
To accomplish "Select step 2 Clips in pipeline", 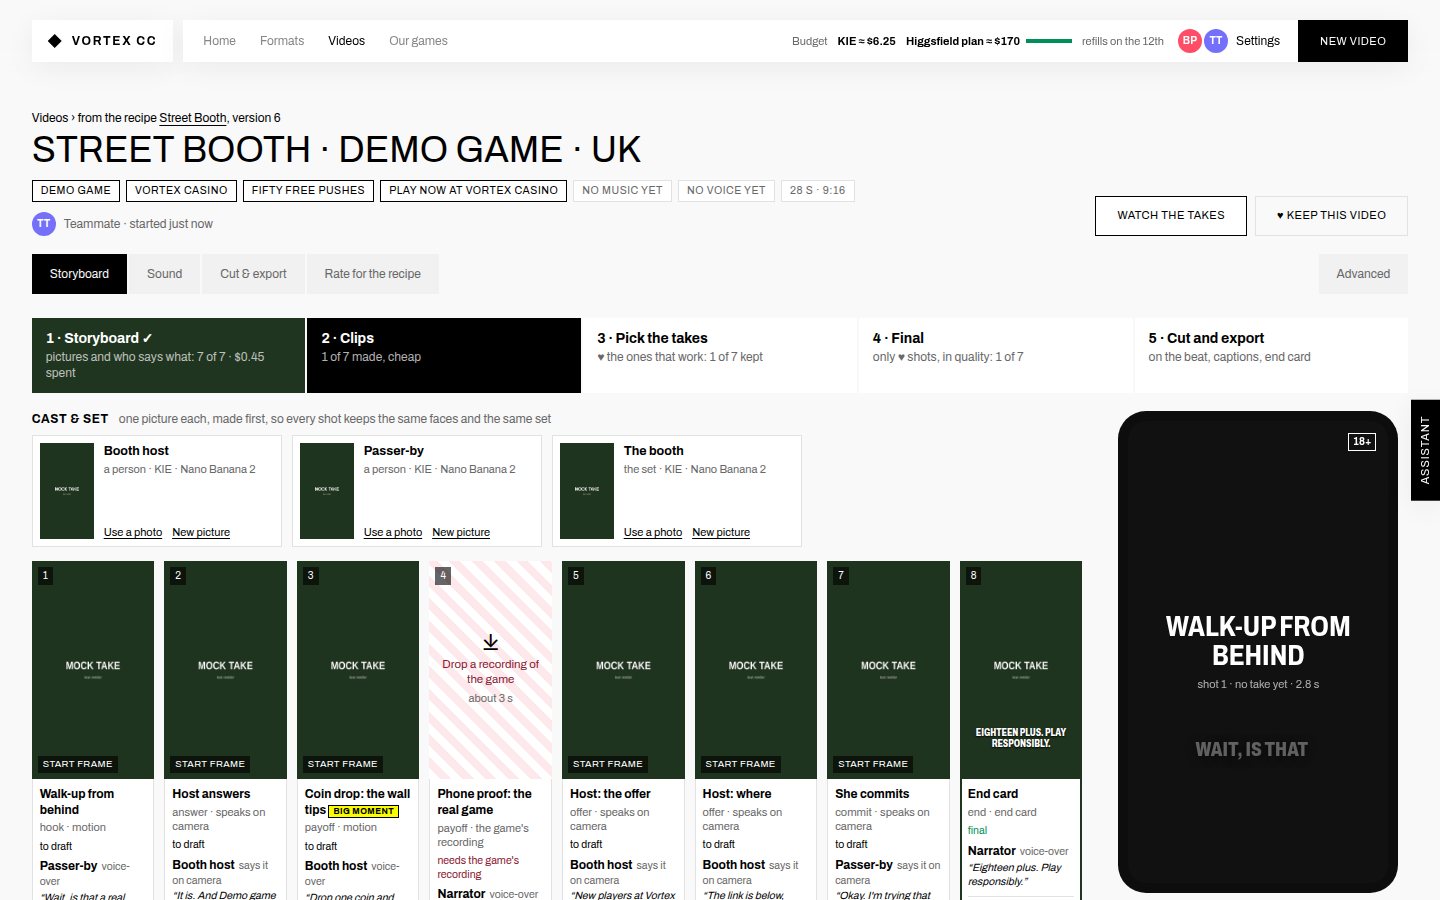I will [444, 355].
